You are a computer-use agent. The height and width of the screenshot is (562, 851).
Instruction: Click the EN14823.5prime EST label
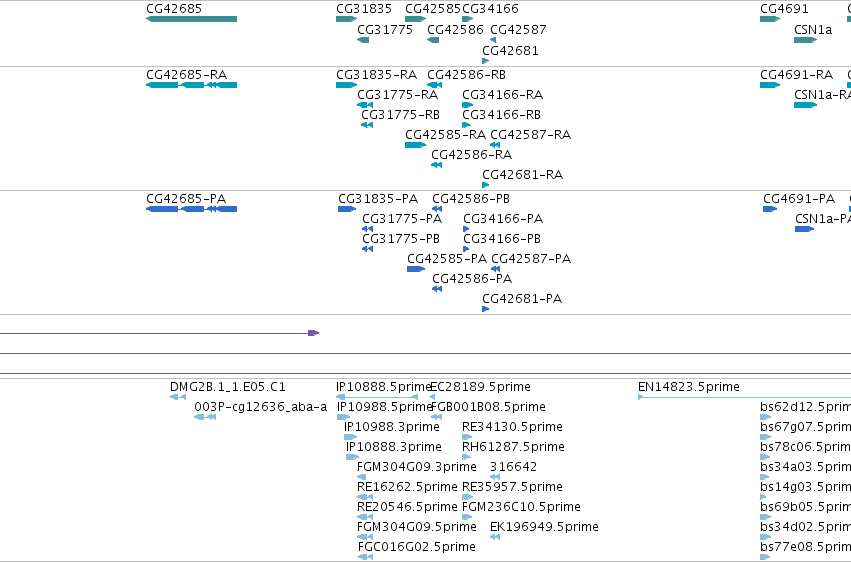coord(689,387)
